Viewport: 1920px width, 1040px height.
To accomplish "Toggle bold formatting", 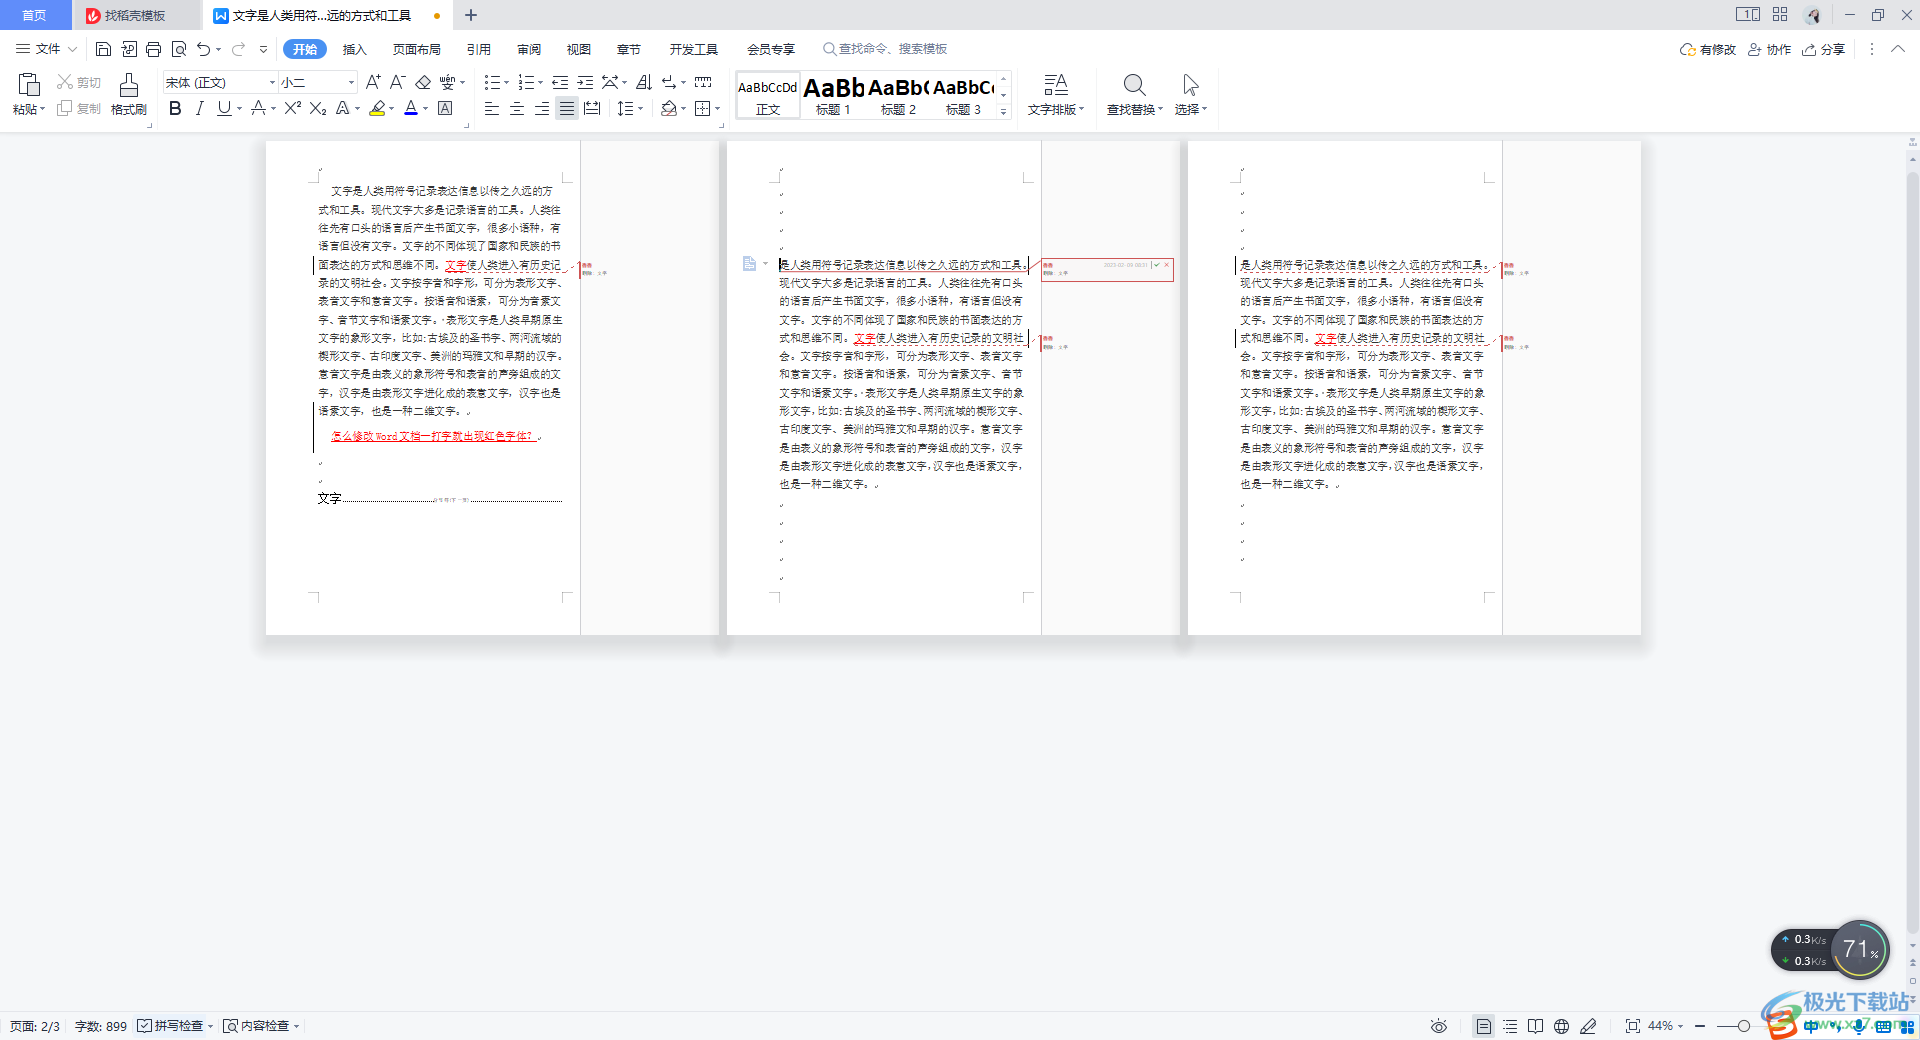I will tap(175, 108).
